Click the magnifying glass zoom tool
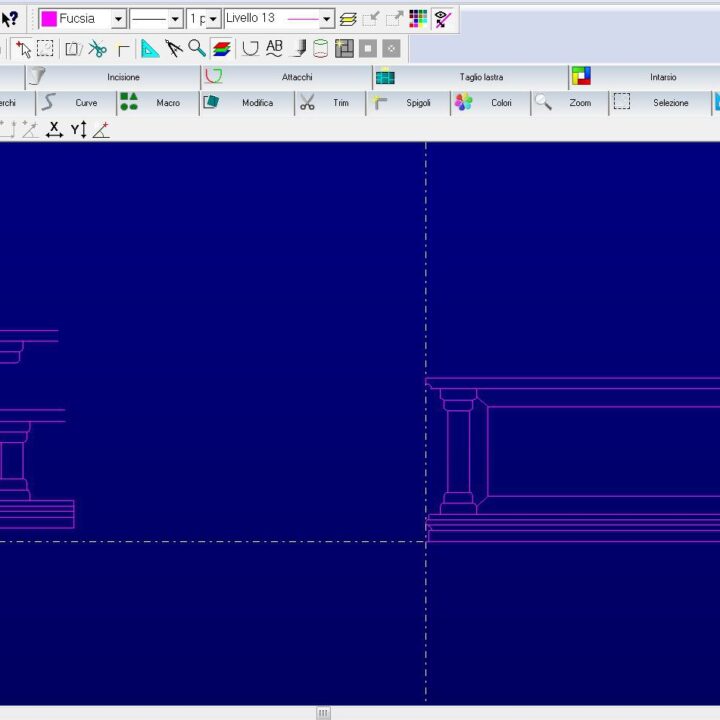The width and height of the screenshot is (720, 720). click(x=197, y=48)
